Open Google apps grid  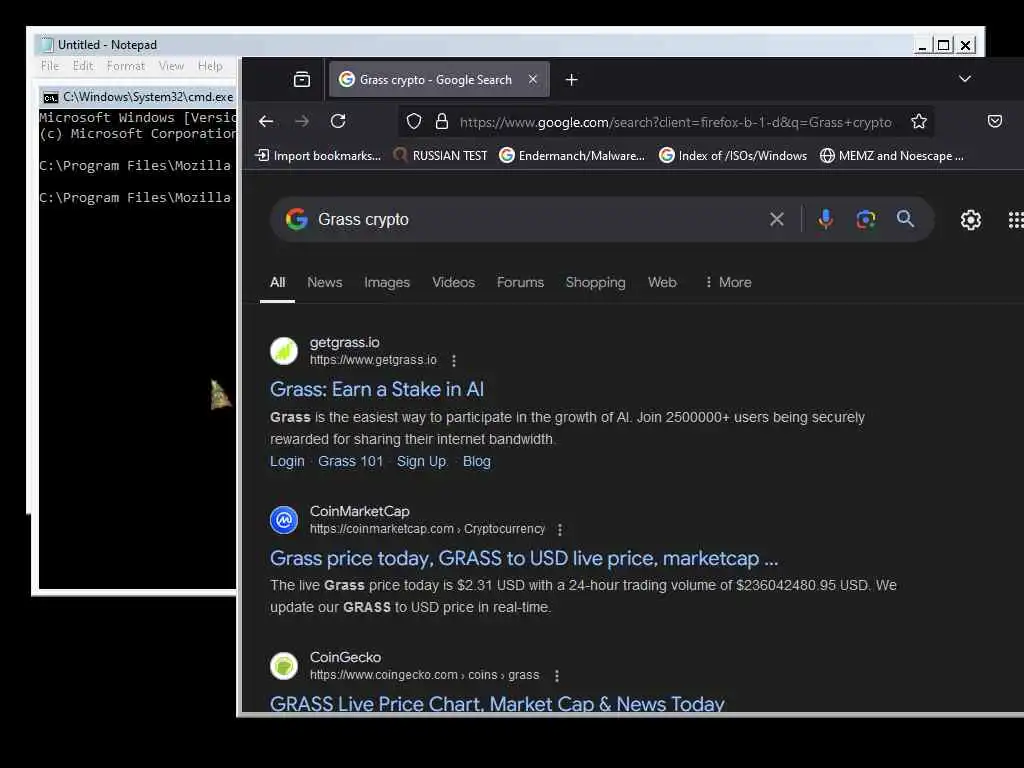click(x=1016, y=220)
